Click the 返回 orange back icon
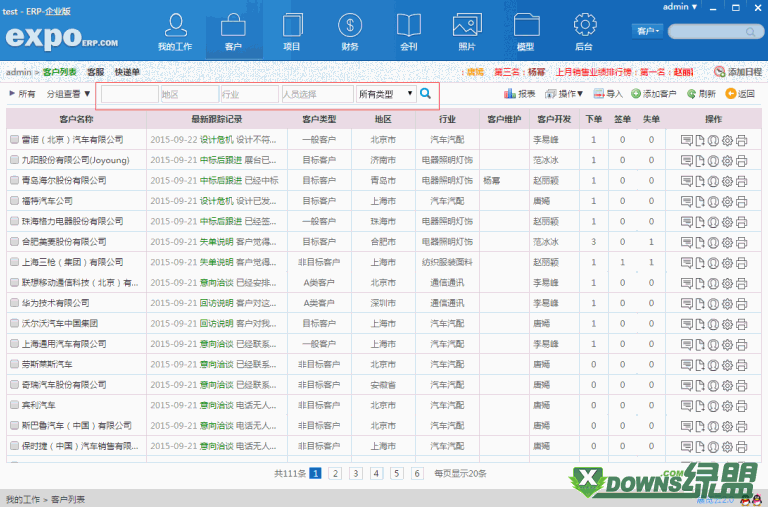The image size is (768, 507). coord(731,94)
